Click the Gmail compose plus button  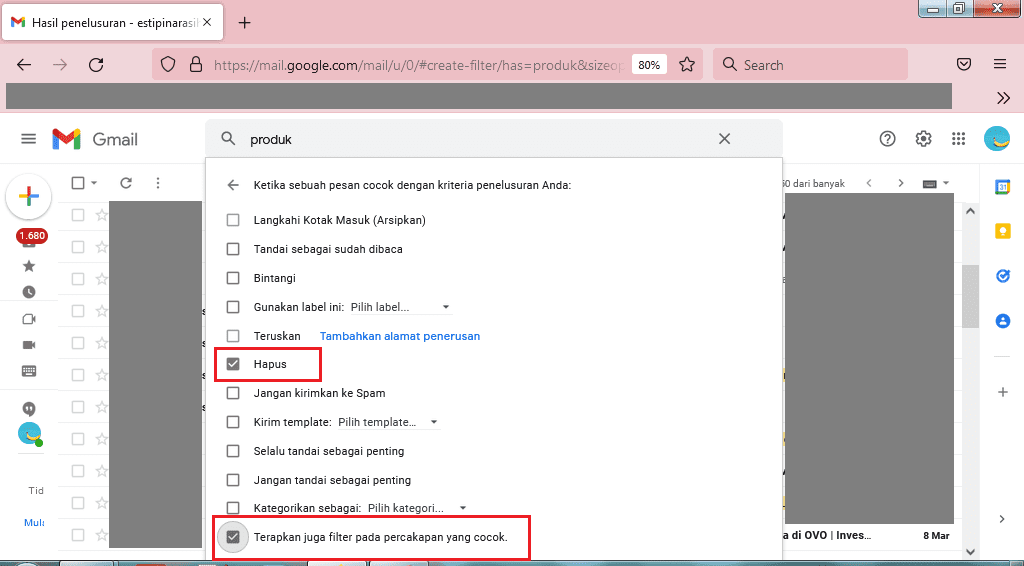[x=29, y=197]
